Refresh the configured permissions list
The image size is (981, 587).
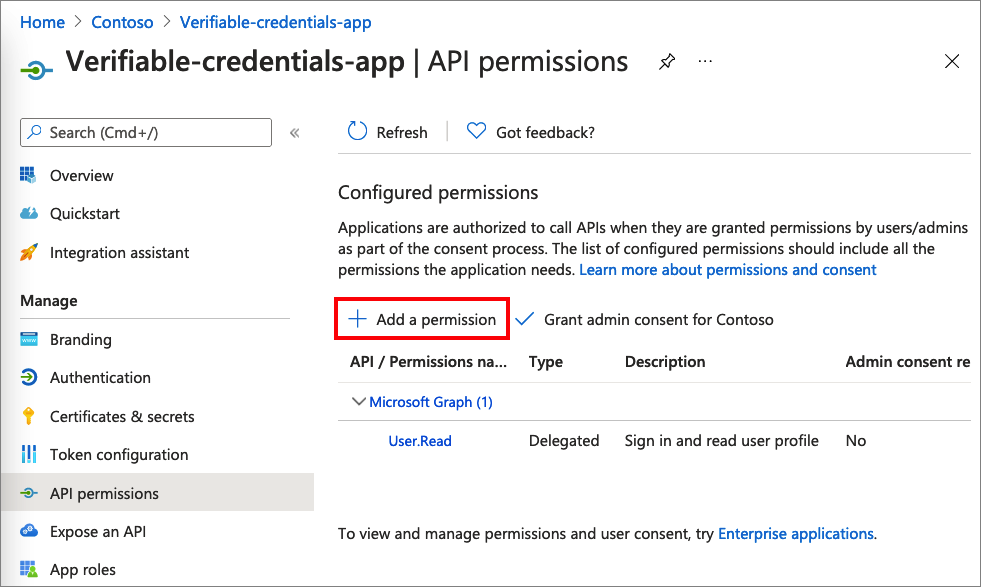click(x=388, y=131)
